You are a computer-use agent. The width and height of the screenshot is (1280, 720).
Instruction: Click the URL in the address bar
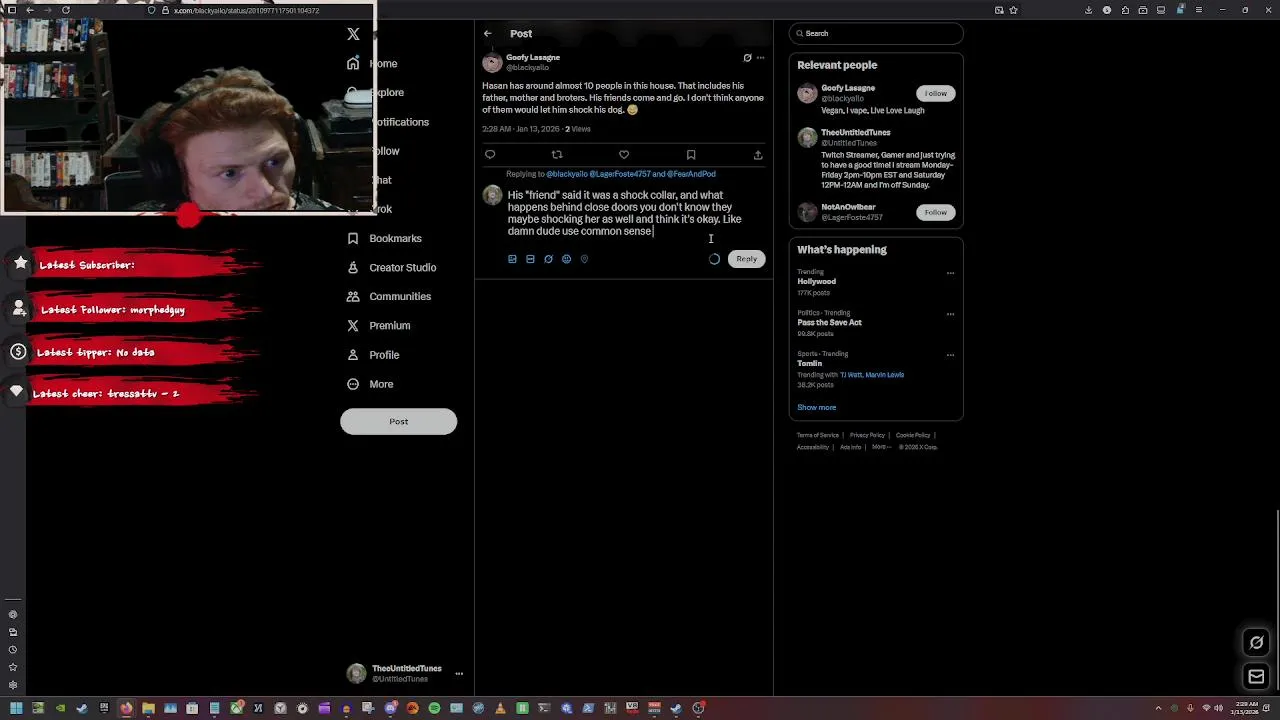(x=247, y=10)
